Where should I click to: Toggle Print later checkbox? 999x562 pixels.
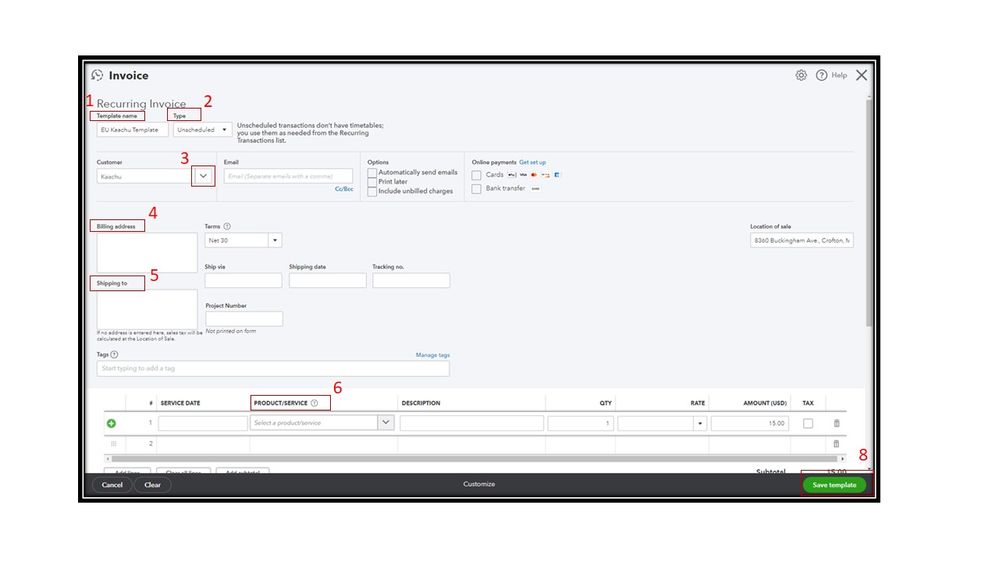click(x=372, y=182)
